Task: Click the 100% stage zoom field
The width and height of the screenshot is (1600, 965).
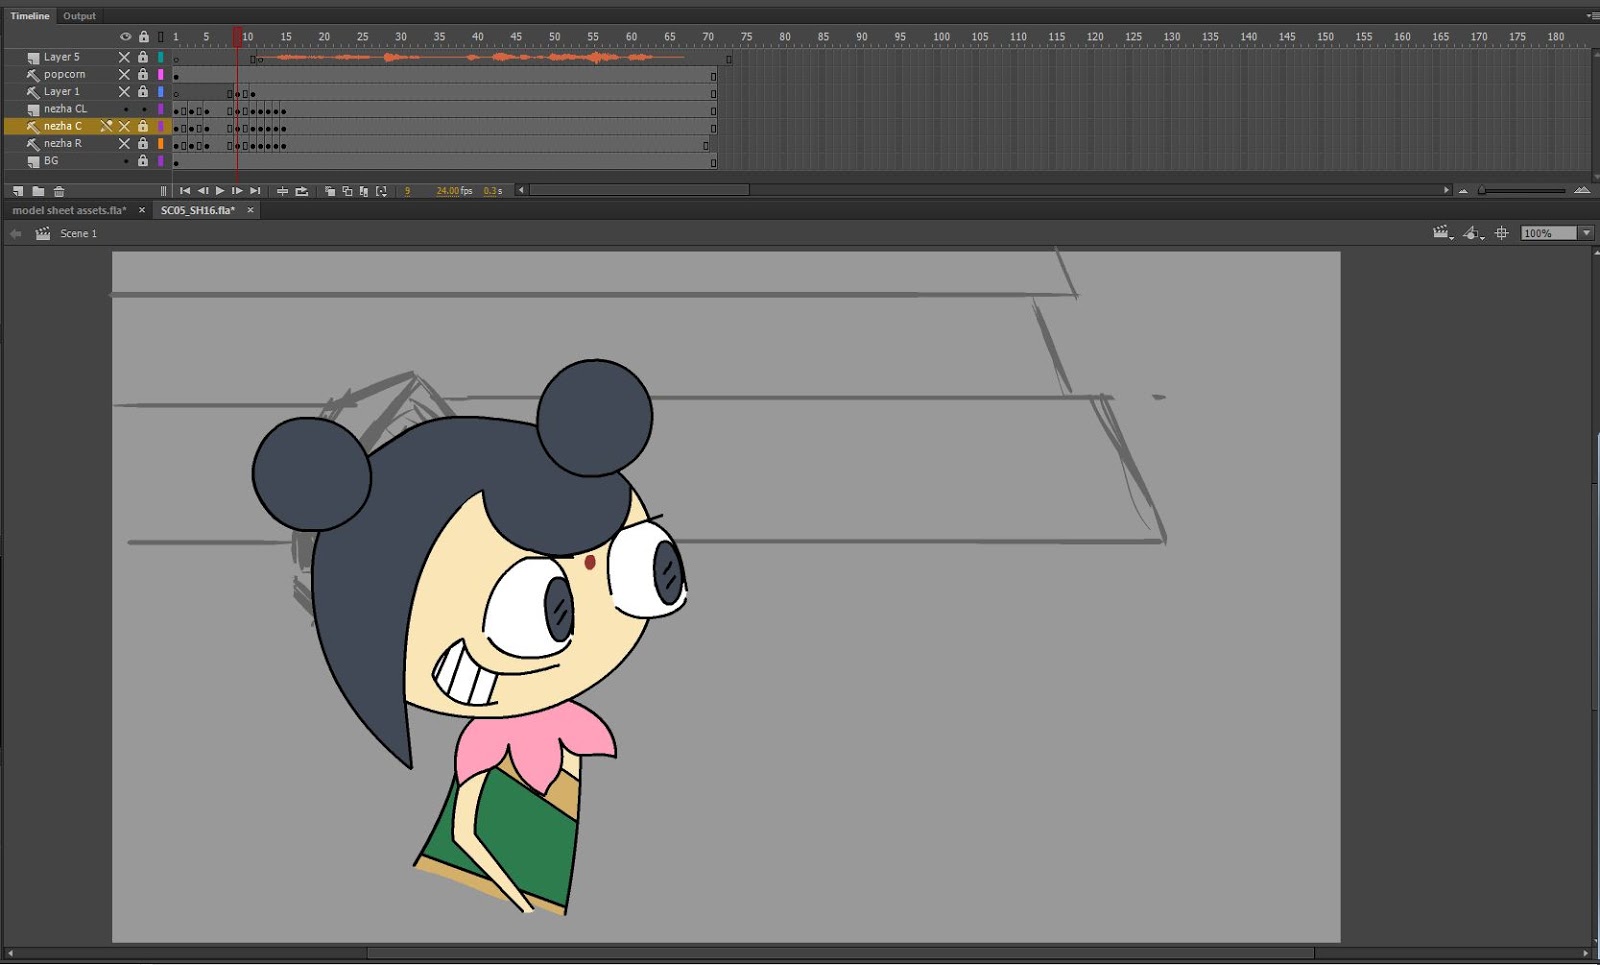Action: (x=1548, y=233)
